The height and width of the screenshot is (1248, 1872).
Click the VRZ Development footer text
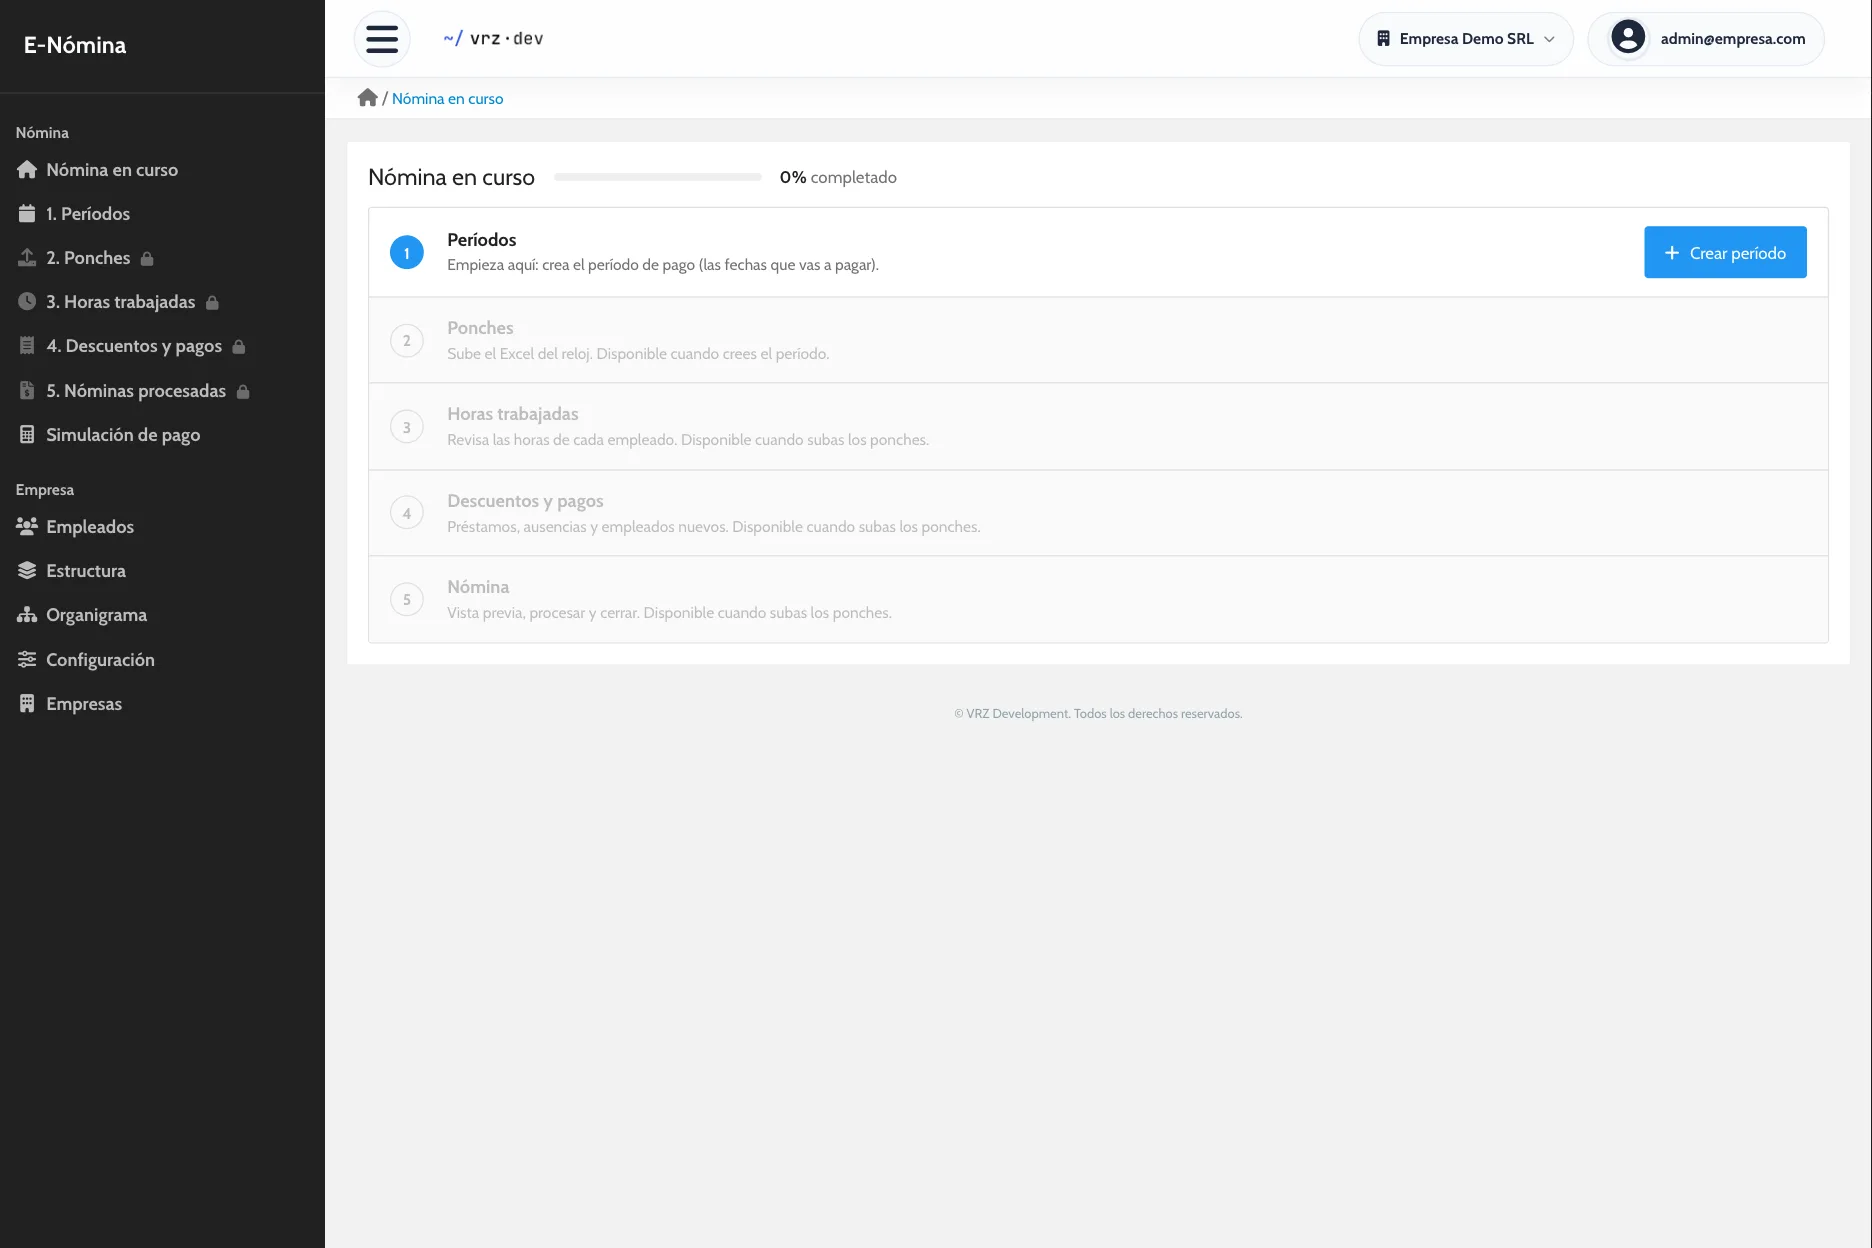pos(1098,714)
